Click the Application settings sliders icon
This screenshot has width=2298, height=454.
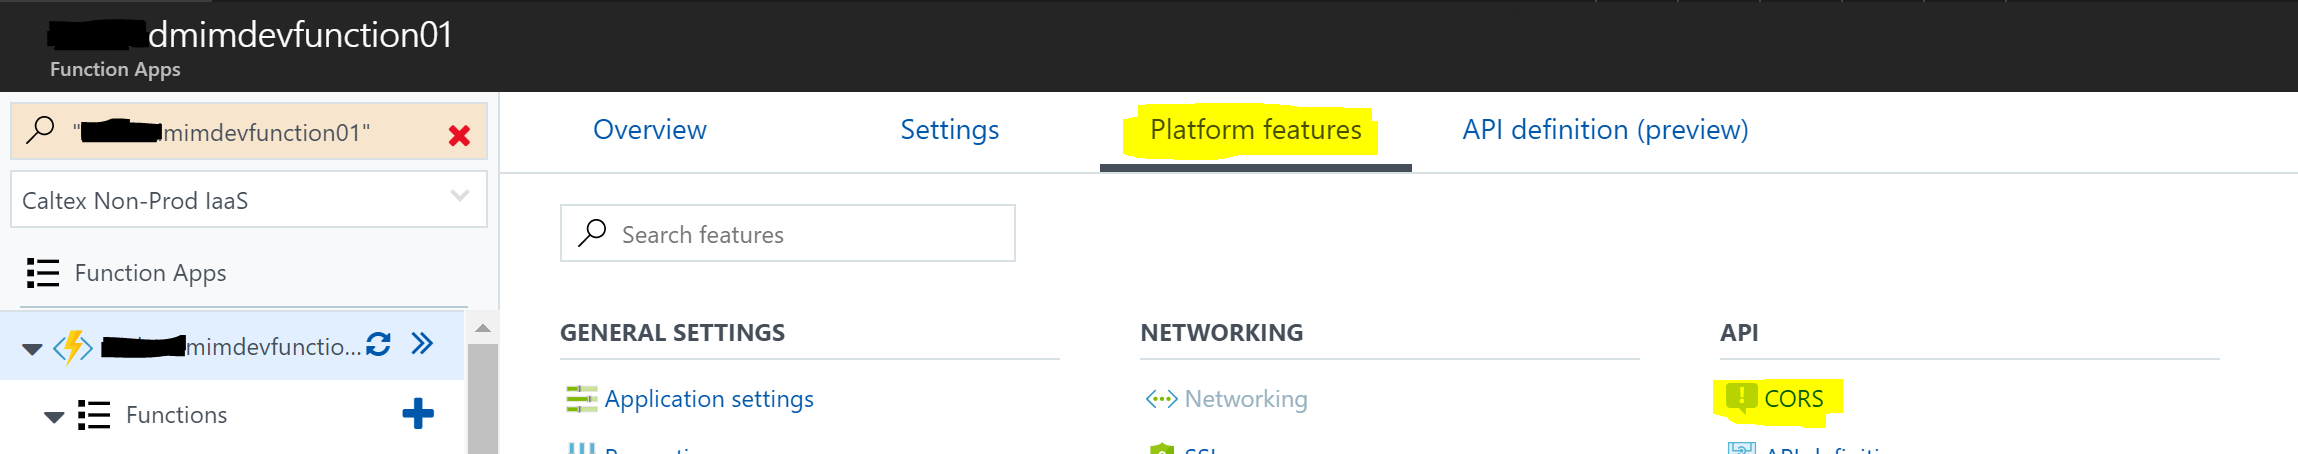point(581,399)
